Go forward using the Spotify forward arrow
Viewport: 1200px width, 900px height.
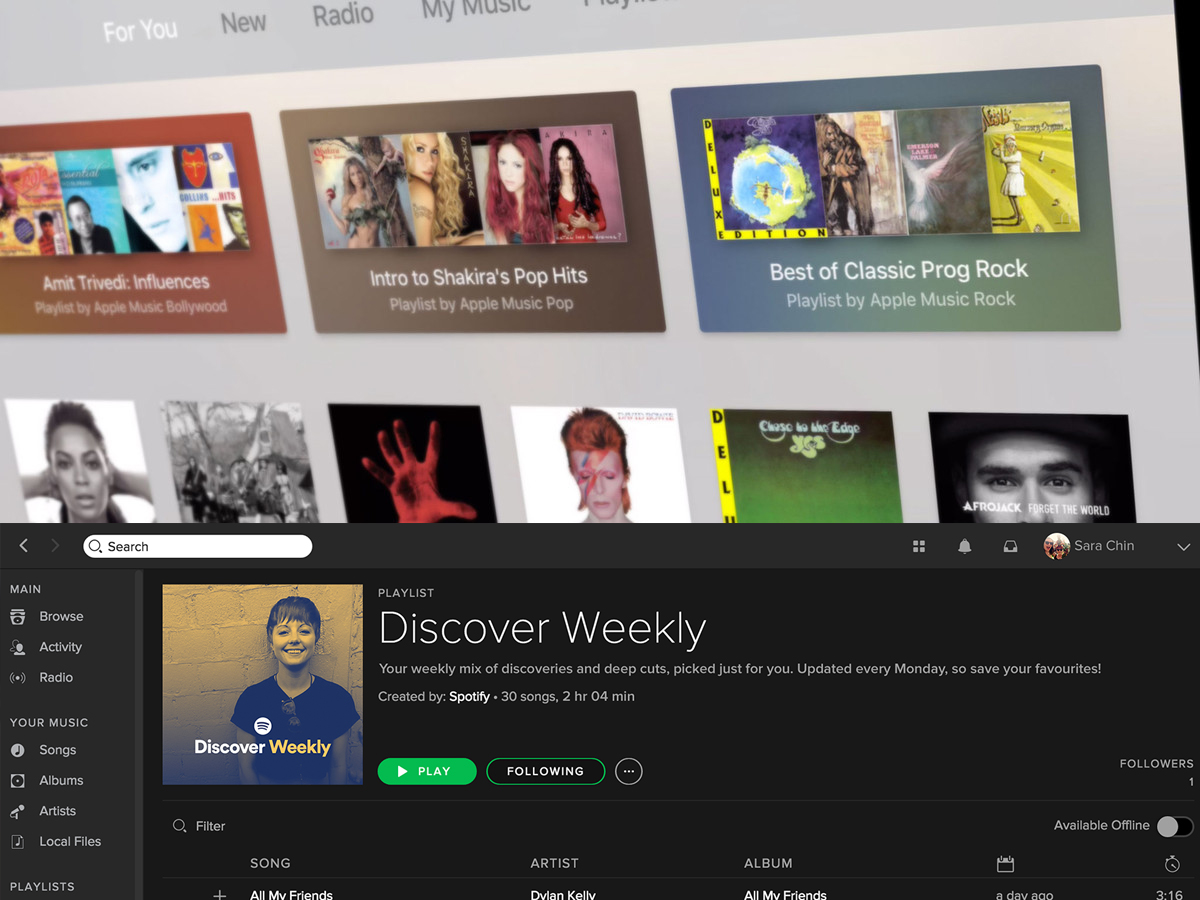click(55, 546)
